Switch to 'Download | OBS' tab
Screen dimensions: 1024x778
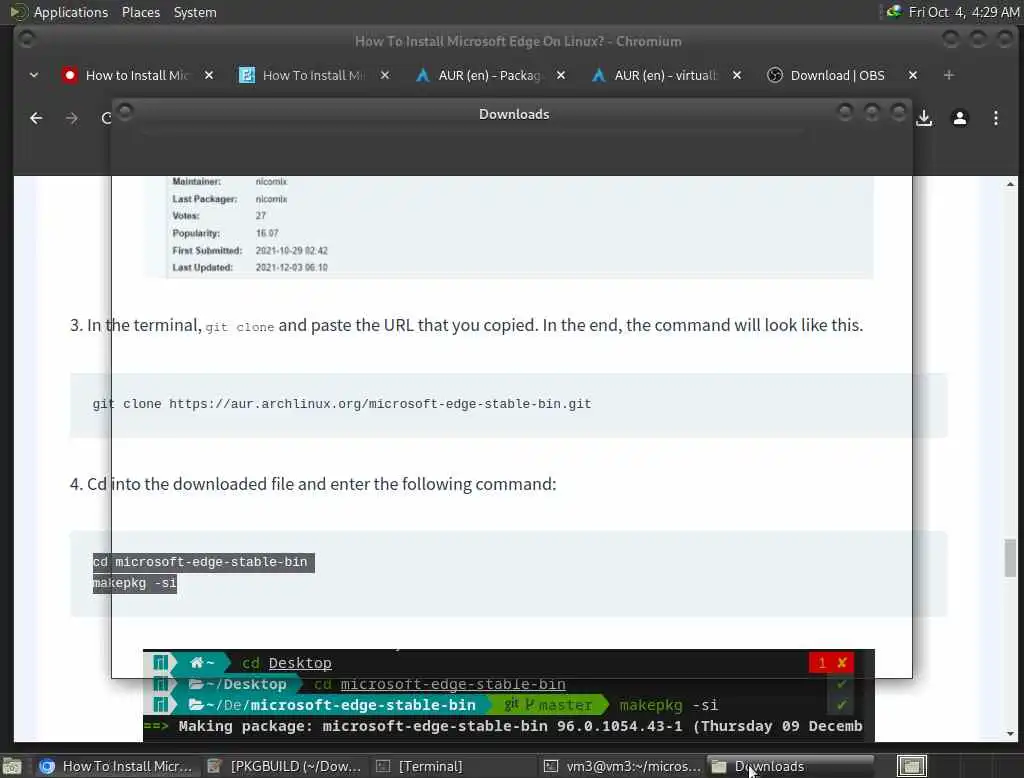[837, 75]
